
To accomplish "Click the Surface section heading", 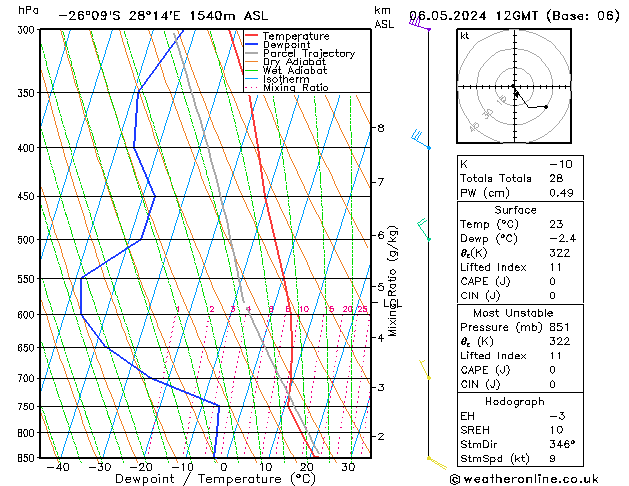I will pyautogui.click(x=515, y=210).
